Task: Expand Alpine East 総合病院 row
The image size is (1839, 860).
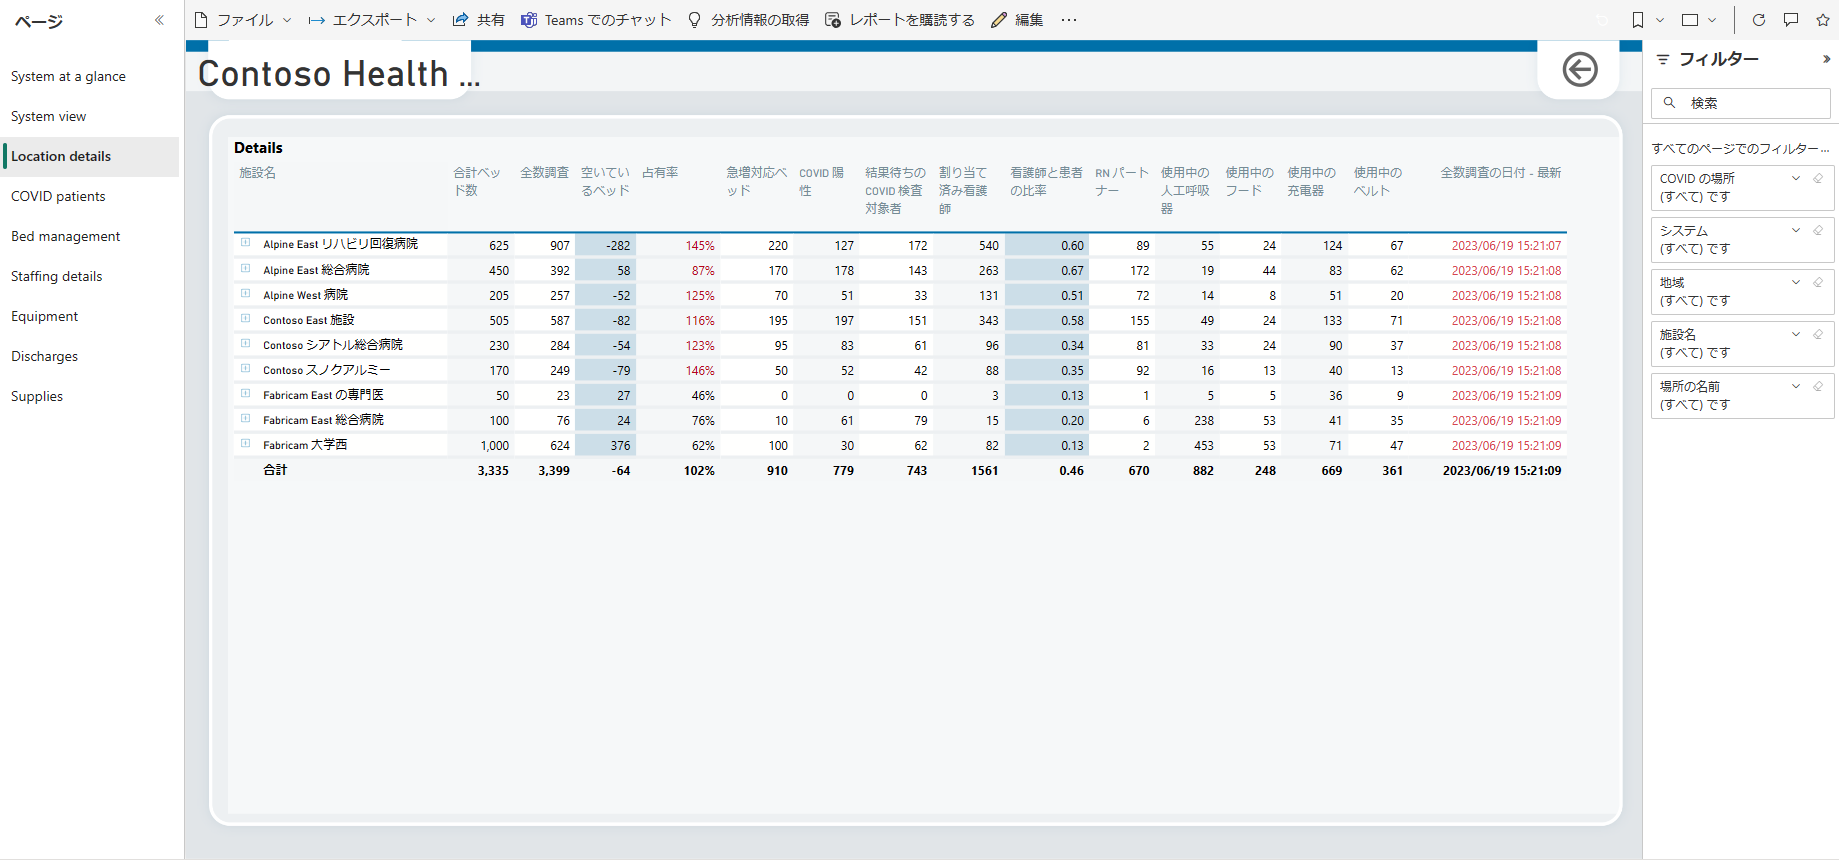Action: [x=245, y=268]
